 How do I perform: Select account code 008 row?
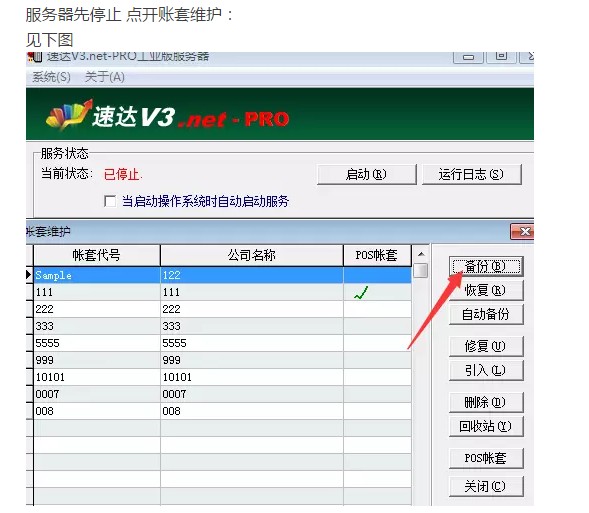tap(222, 411)
